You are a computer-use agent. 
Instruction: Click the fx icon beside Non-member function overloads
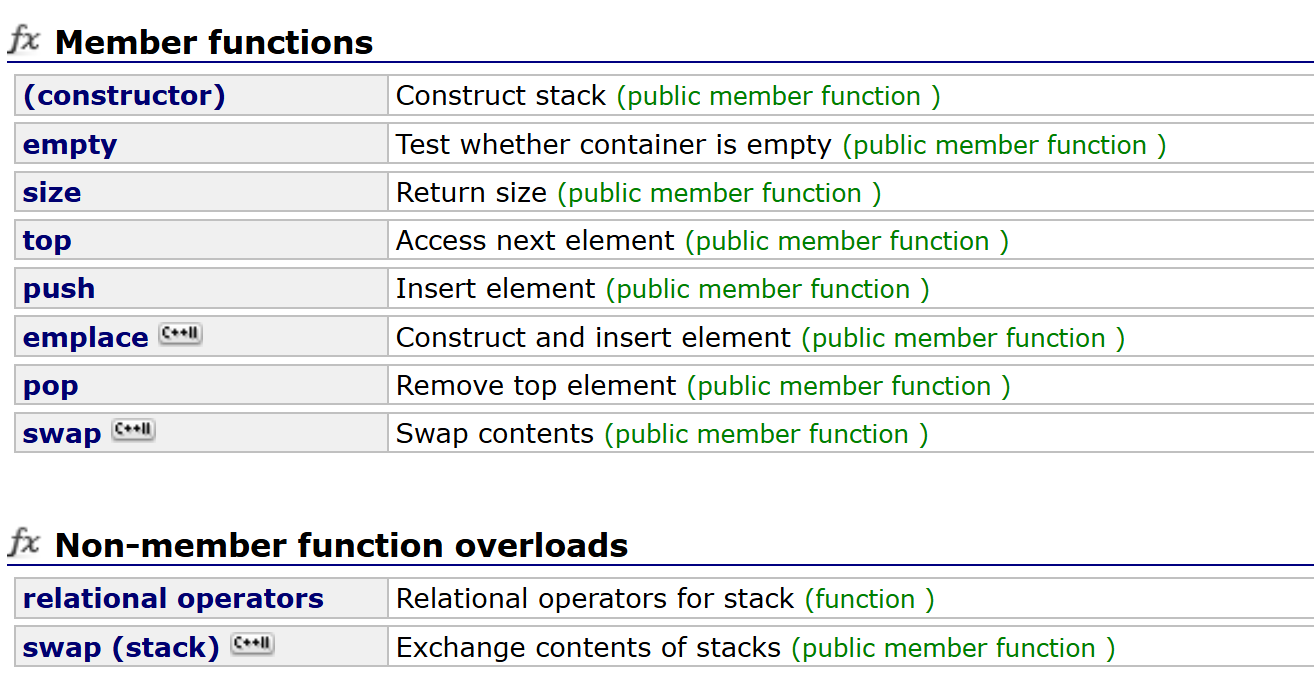[24, 543]
